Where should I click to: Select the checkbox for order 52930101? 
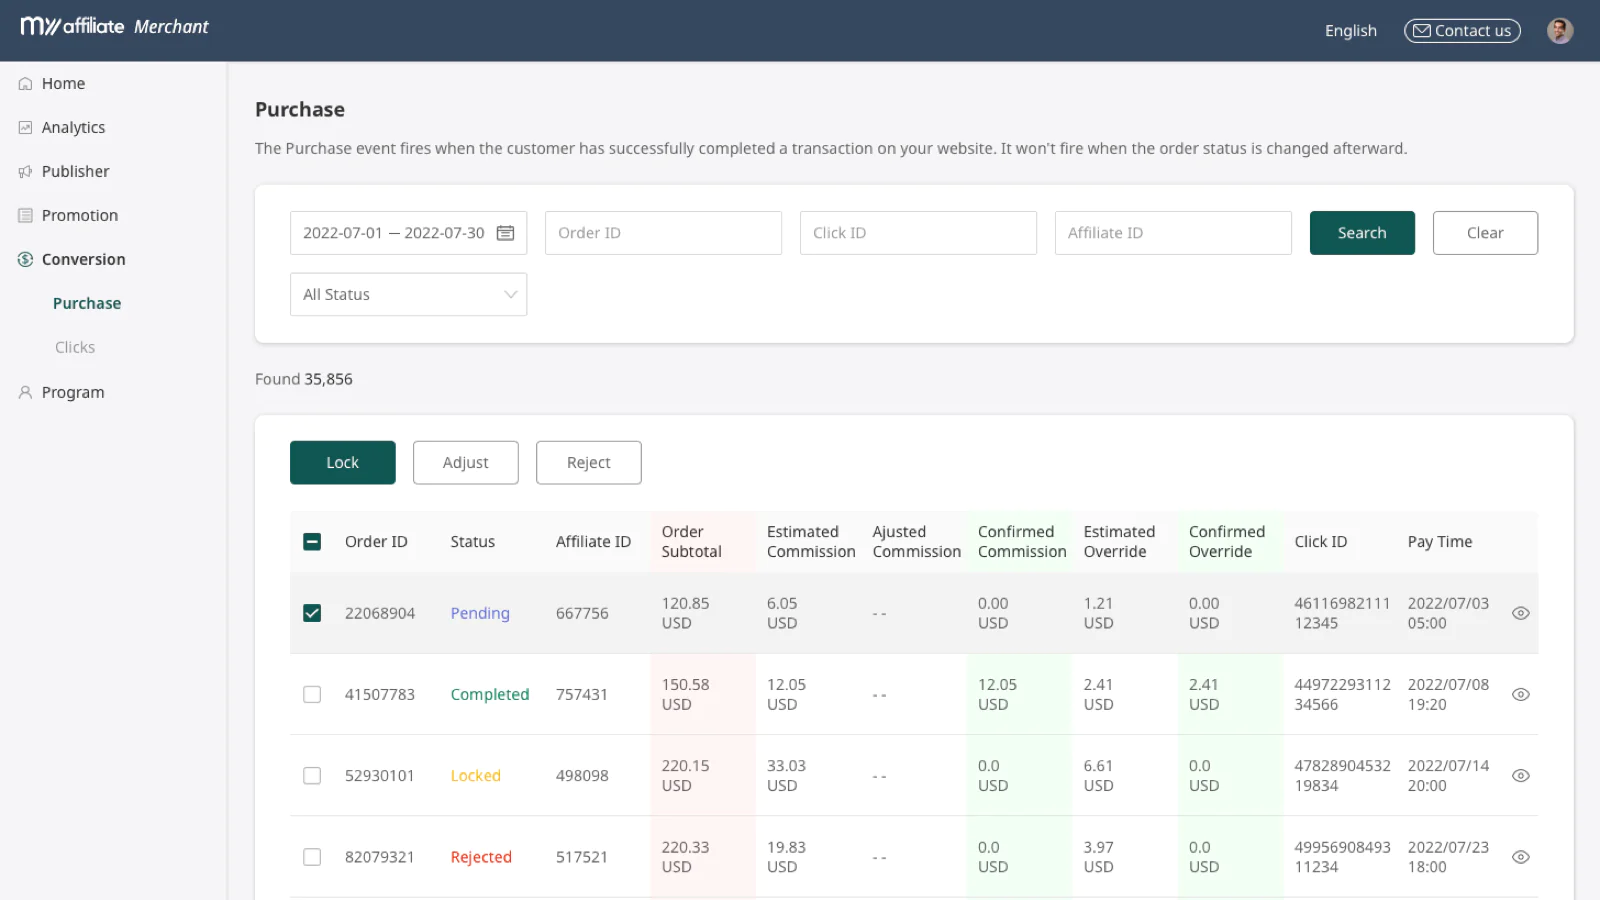312,776
